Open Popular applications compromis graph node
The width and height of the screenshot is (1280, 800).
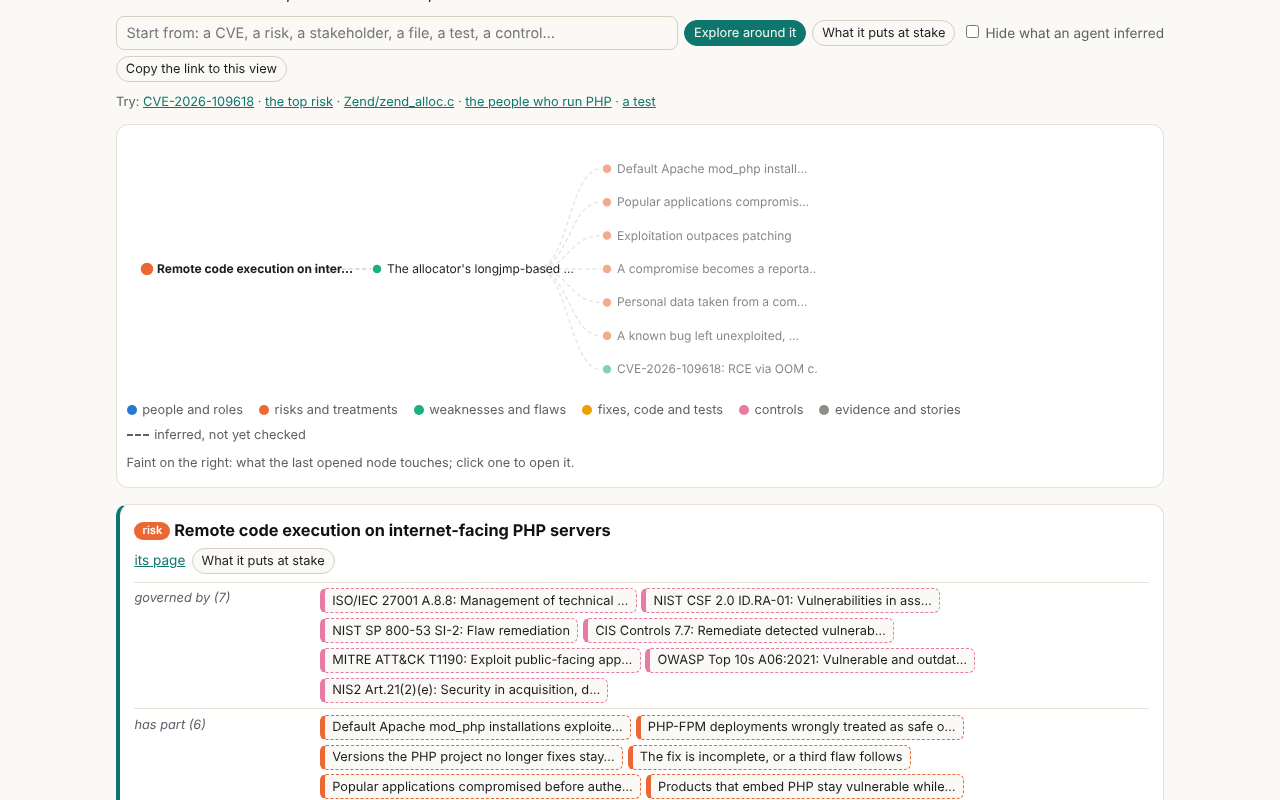coord(706,202)
